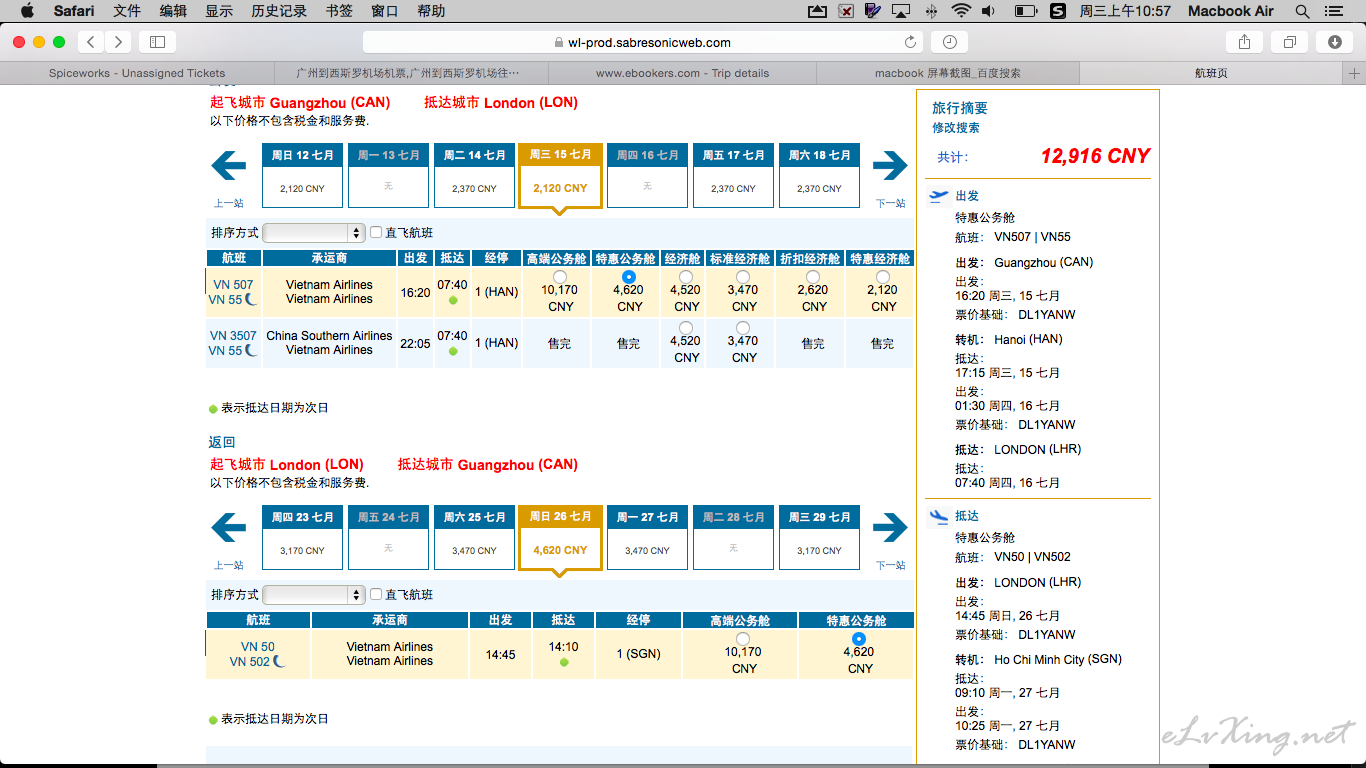Image resolution: width=1366 pixels, height=768 pixels.
Task: Select 3,470 CNY fare for VN 3507
Action: pos(743,328)
